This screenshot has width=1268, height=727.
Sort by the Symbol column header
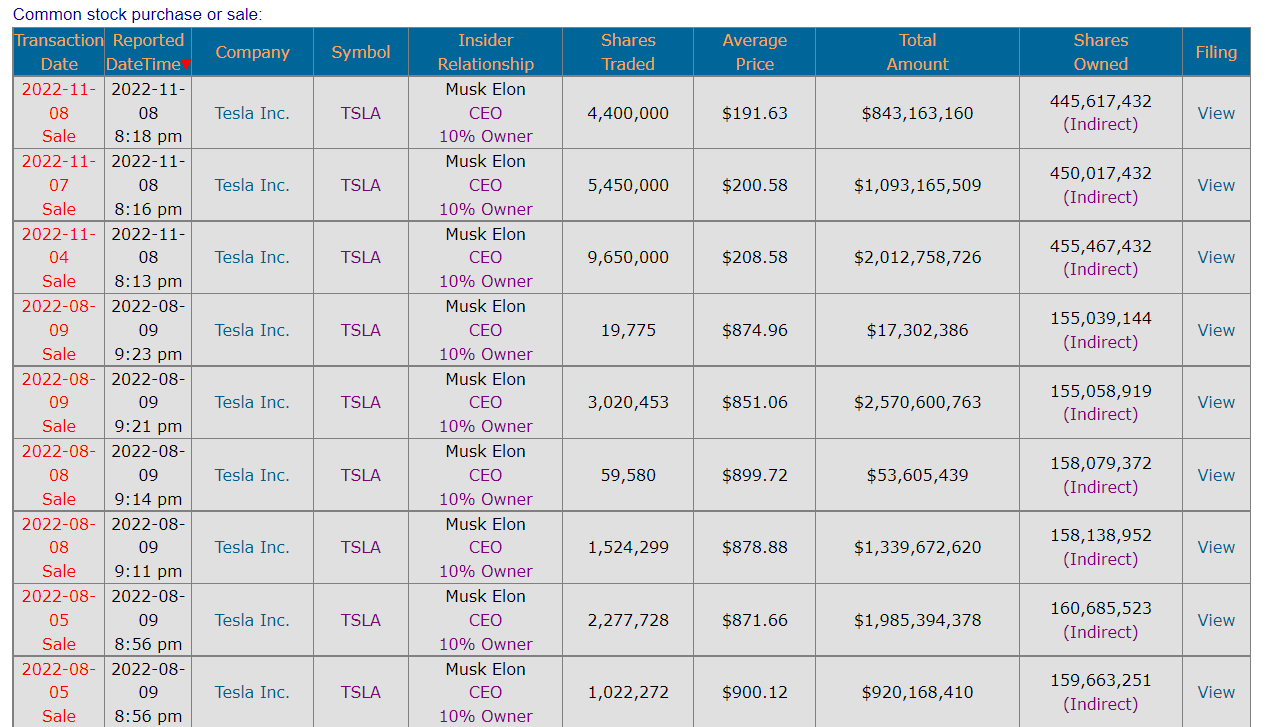tap(361, 52)
